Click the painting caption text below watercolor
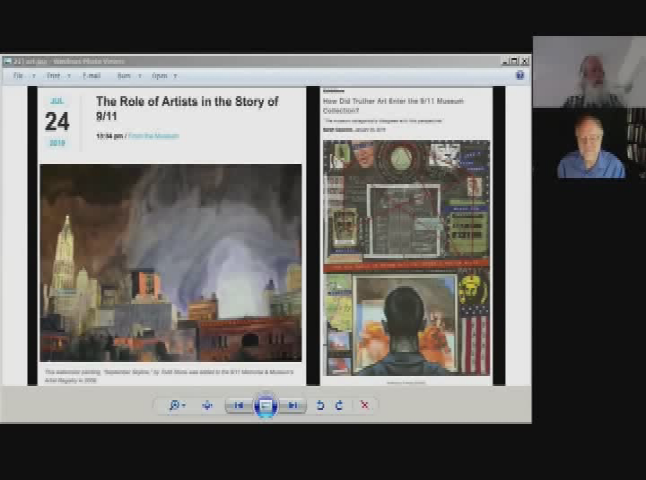 [x=169, y=376]
